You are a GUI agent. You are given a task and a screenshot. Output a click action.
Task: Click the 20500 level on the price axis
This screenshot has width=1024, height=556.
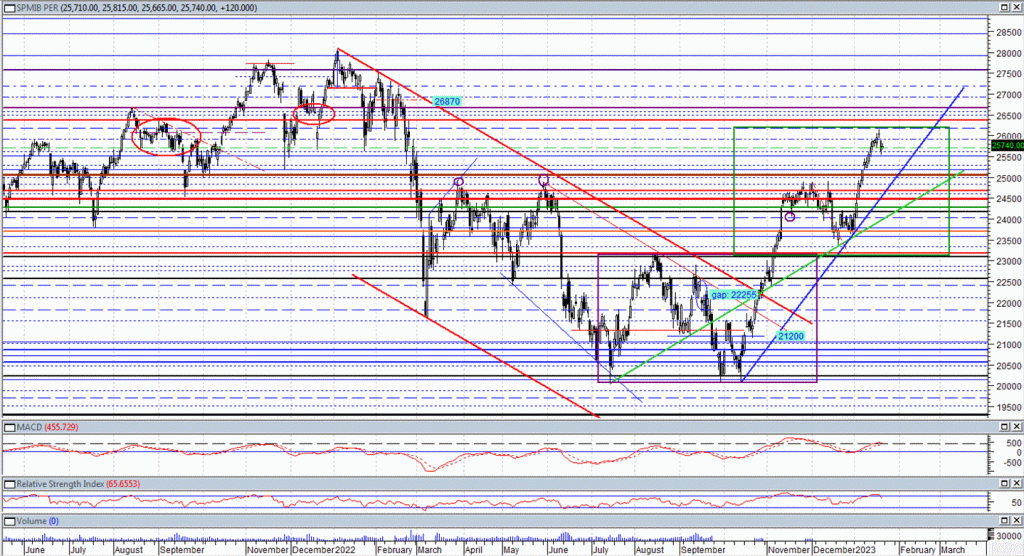tap(1009, 366)
